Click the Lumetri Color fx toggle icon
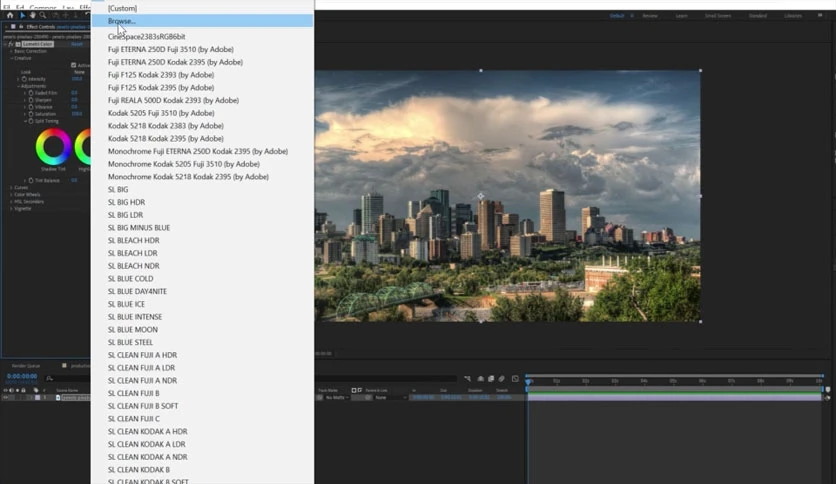This screenshot has height=484, width=836. (11, 44)
